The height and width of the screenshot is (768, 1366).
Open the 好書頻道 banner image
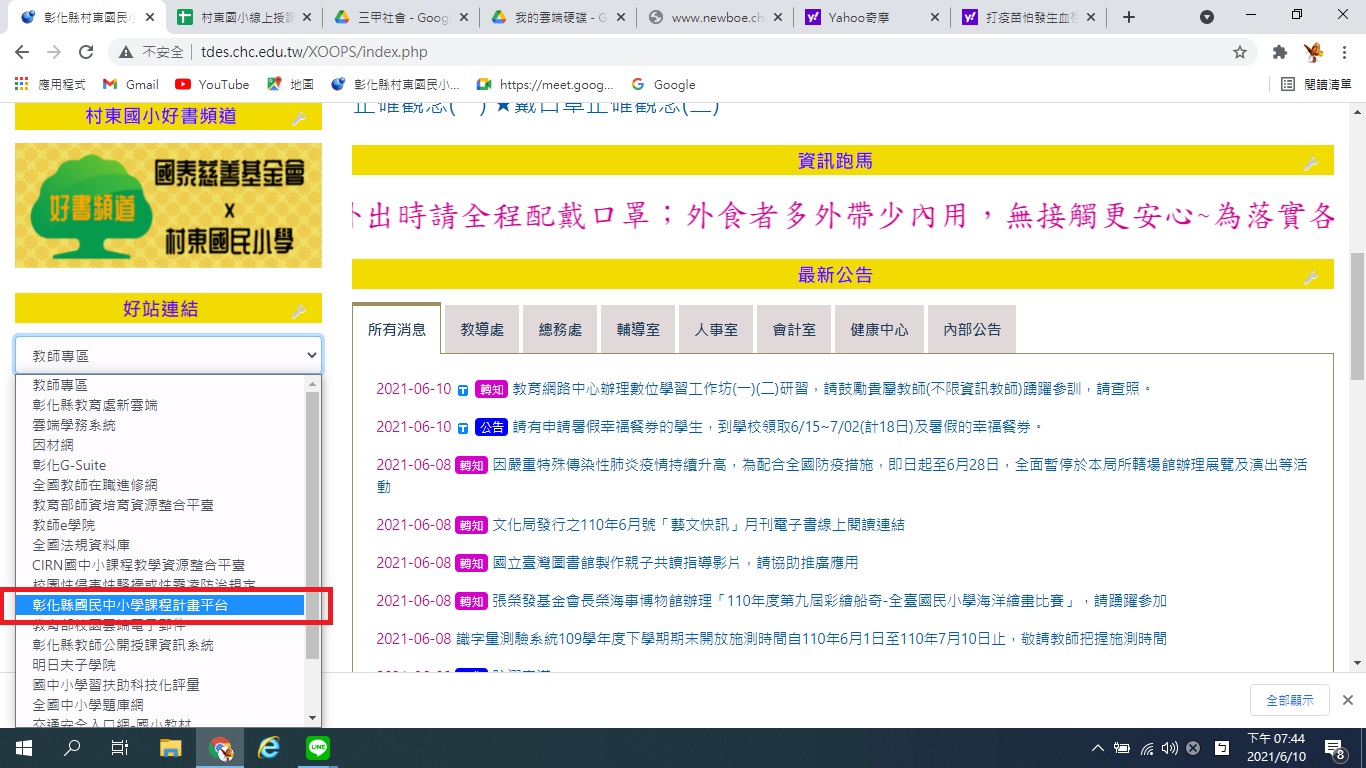pyautogui.click(x=168, y=205)
